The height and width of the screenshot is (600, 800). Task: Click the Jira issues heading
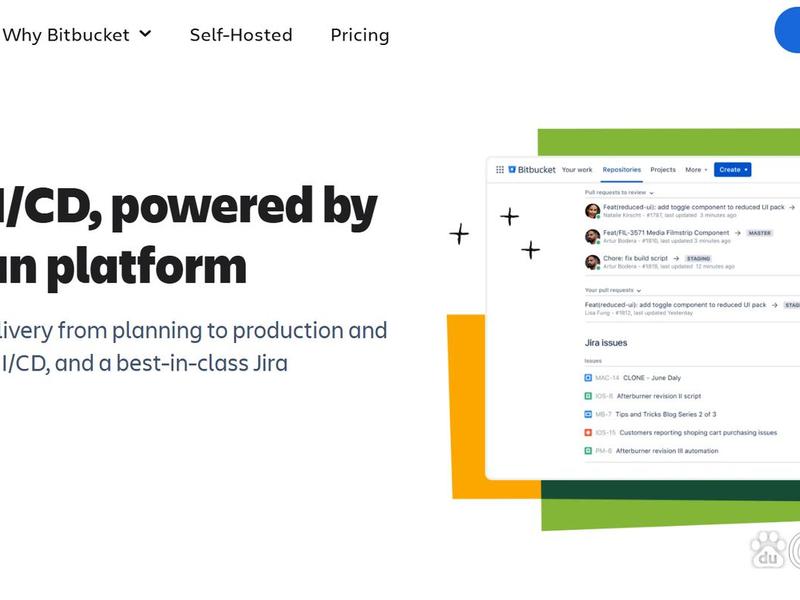[606, 343]
